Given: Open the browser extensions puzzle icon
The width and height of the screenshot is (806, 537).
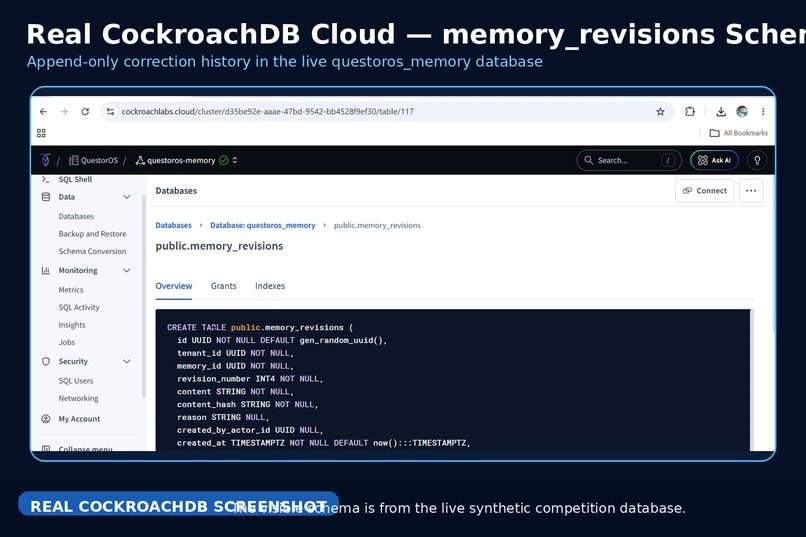Looking at the screenshot, I should [690, 112].
